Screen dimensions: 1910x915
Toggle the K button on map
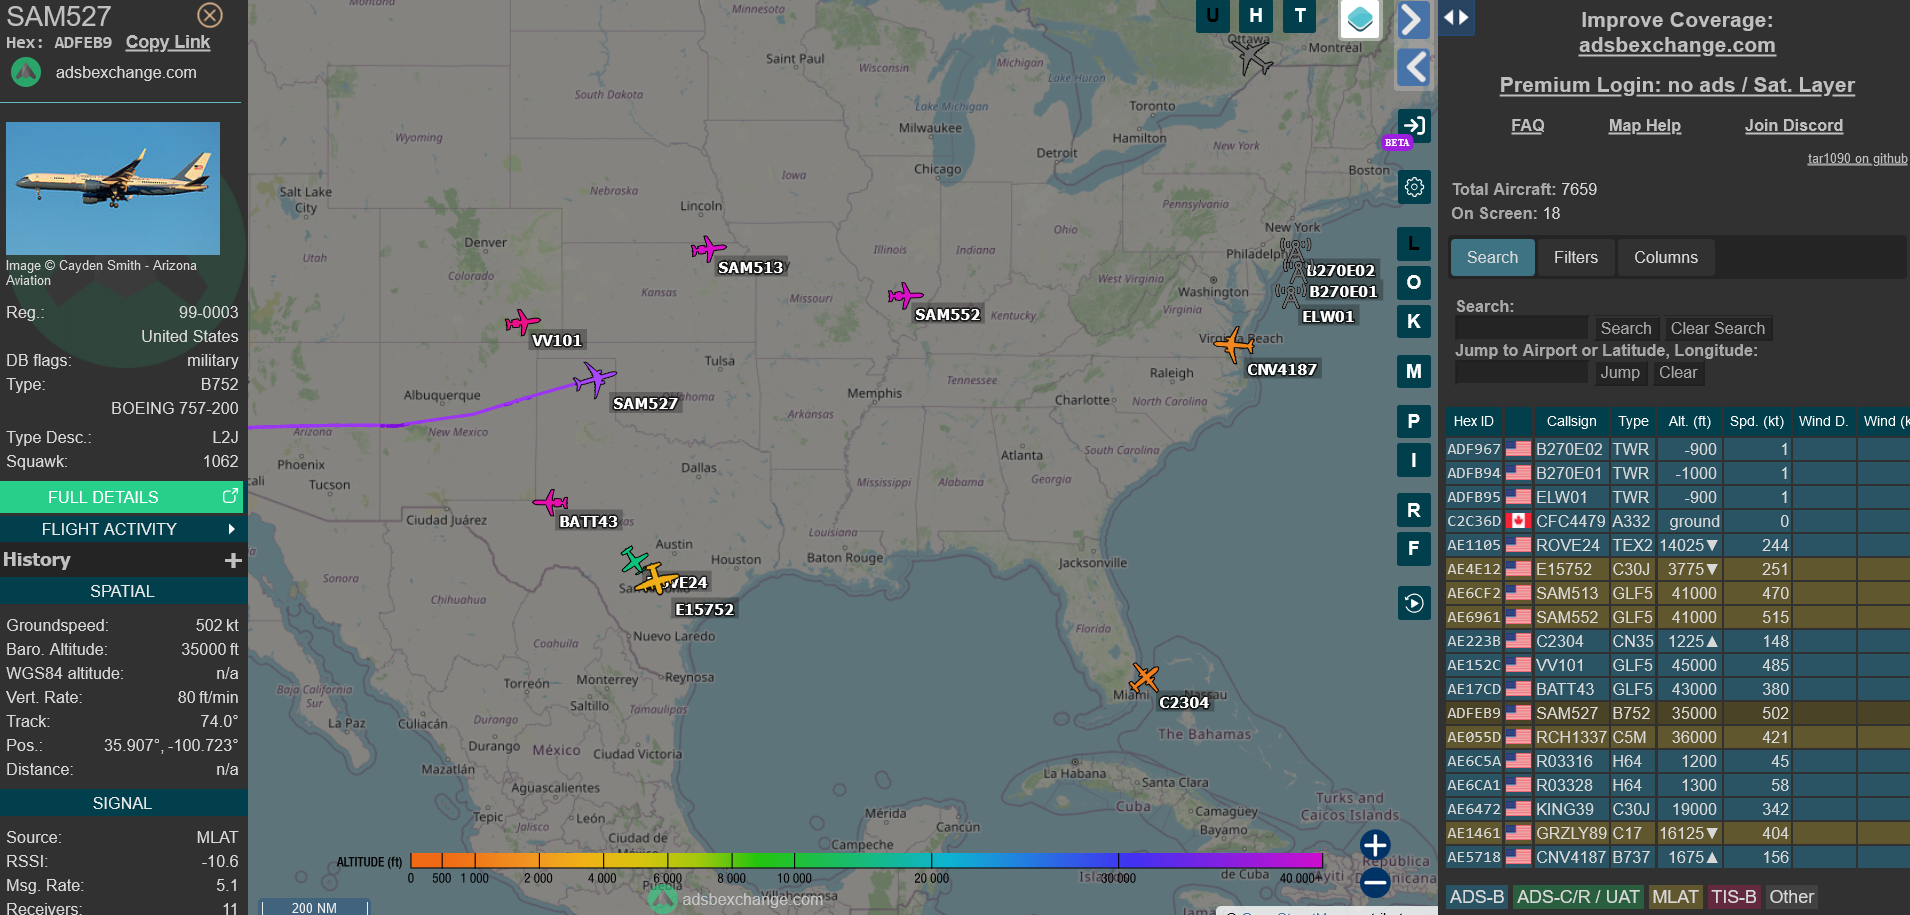[1414, 321]
